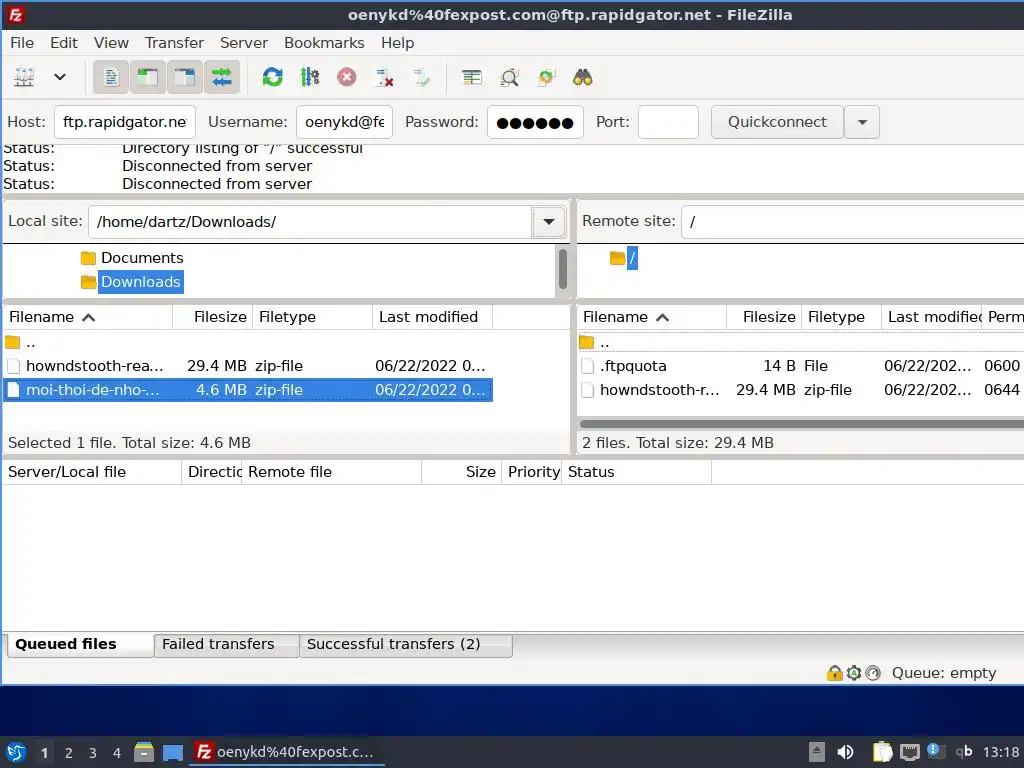Toggle transfer queue display
This screenshot has height=768, width=1024.
tap(222, 78)
